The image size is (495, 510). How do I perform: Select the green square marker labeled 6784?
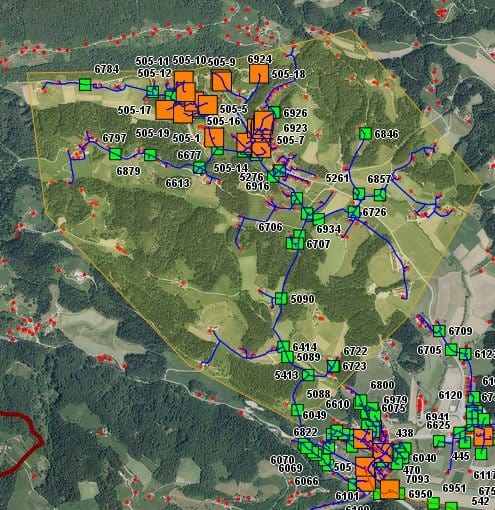[x=85, y=84]
